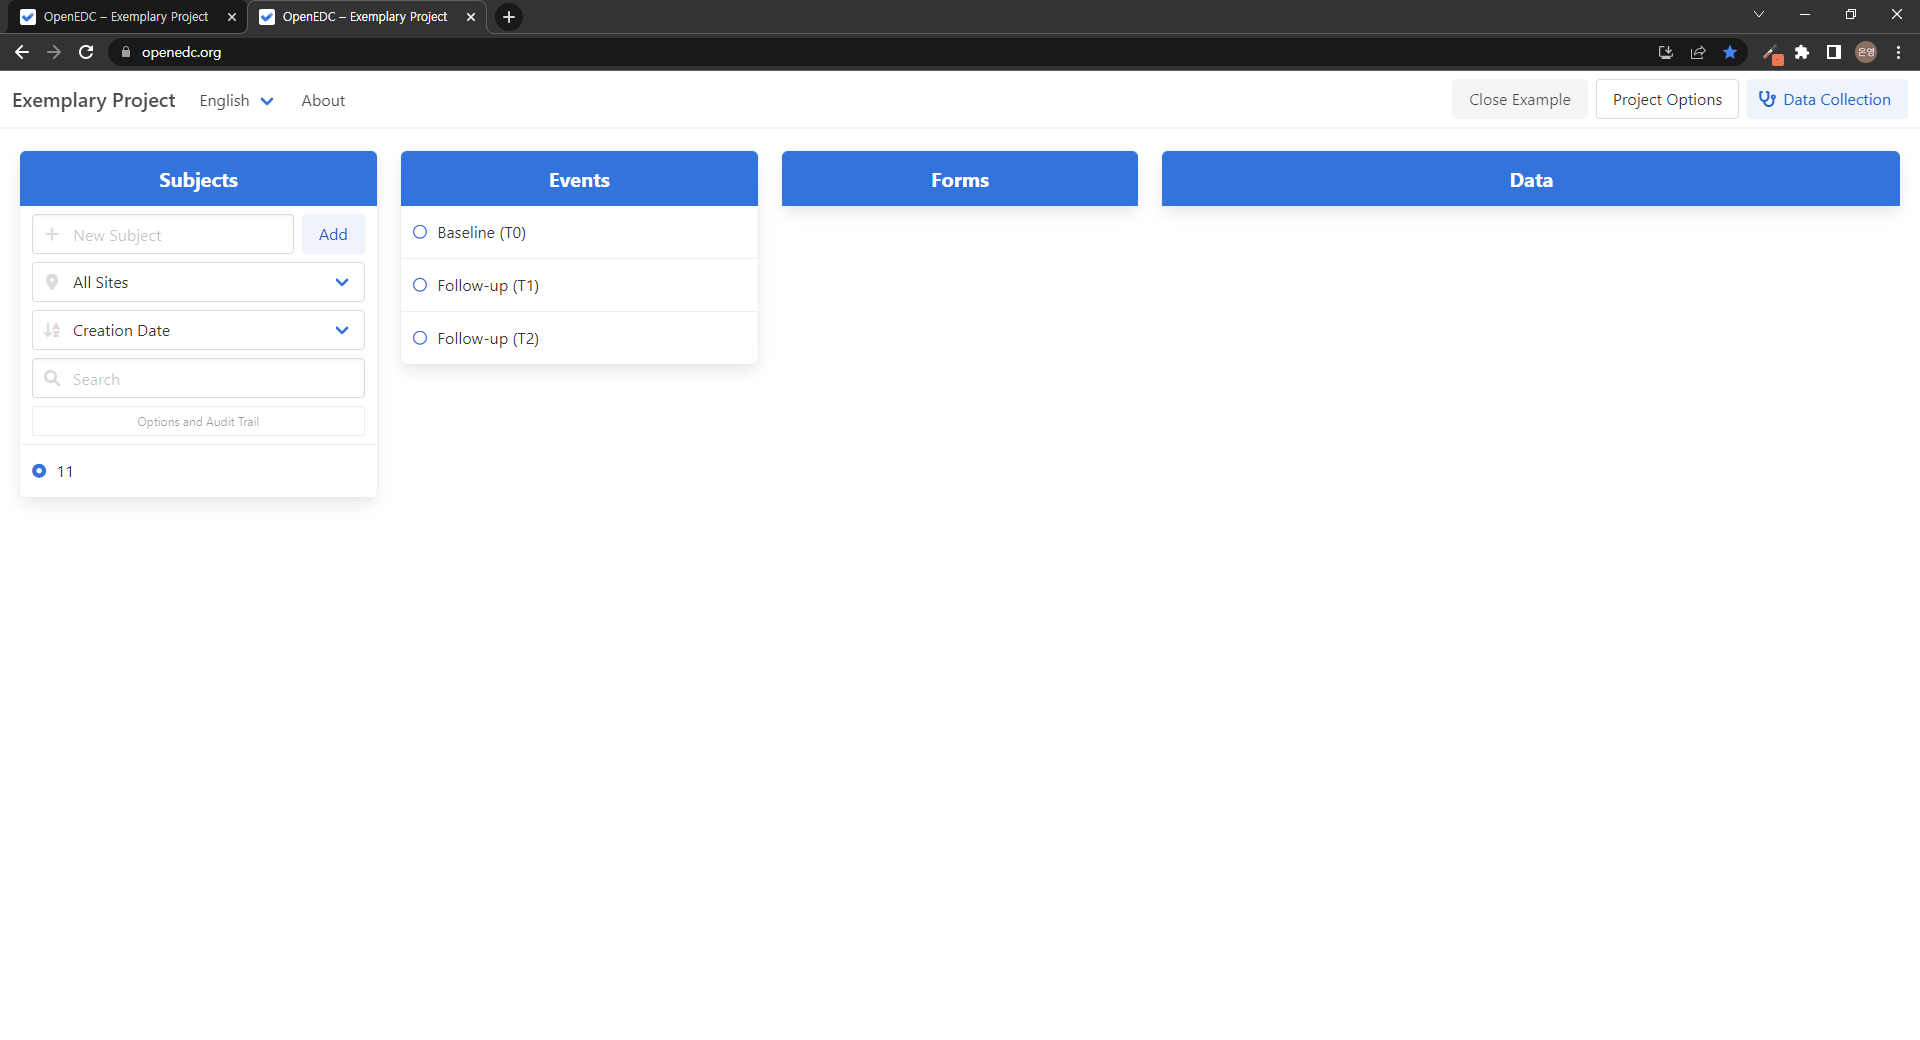Open the About menu item
This screenshot has height=1040, width=1920.
tap(323, 100)
